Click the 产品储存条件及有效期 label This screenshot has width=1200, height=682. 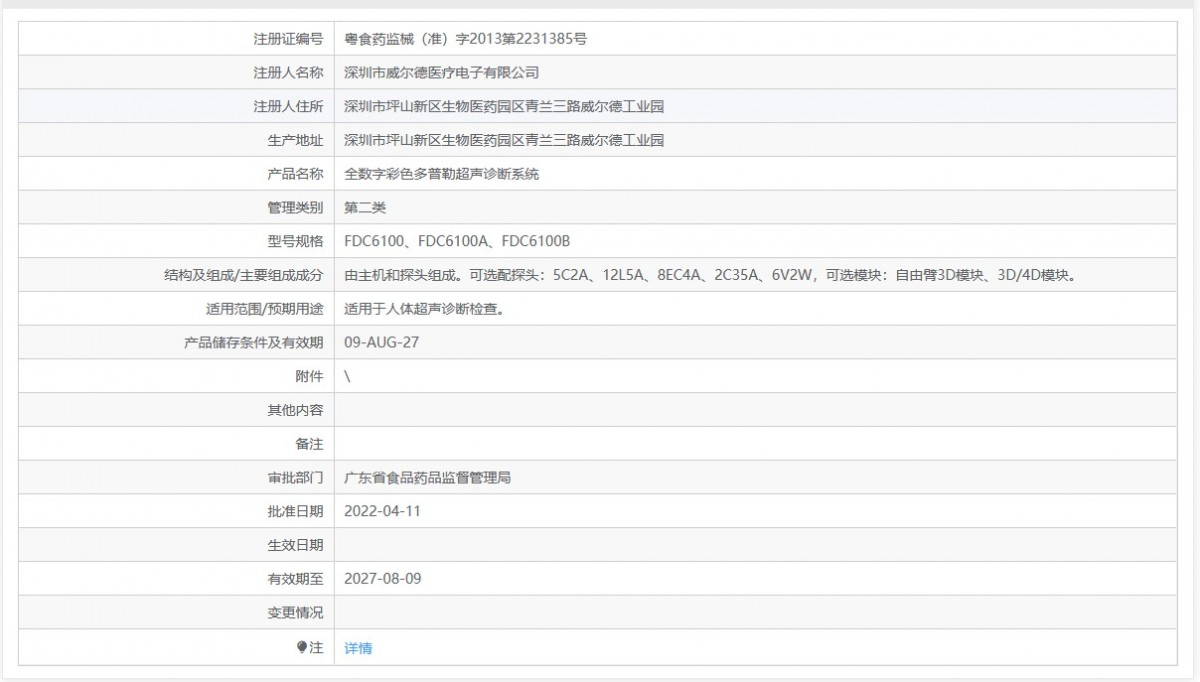point(254,343)
